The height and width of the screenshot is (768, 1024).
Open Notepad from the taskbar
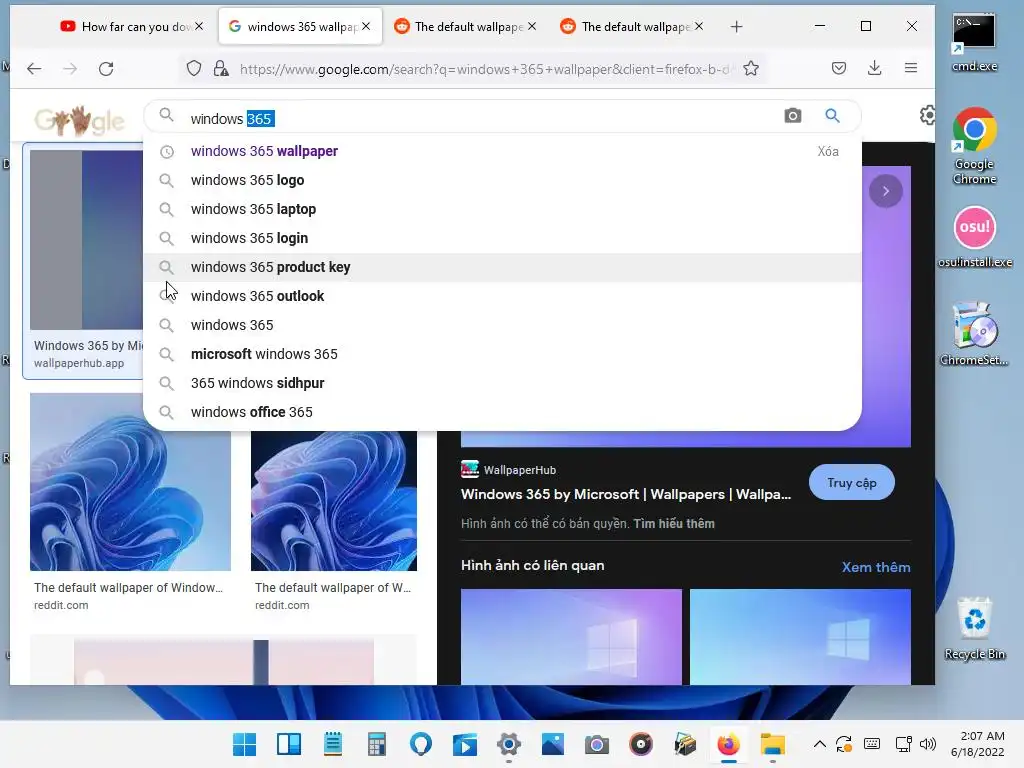tap(333, 744)
